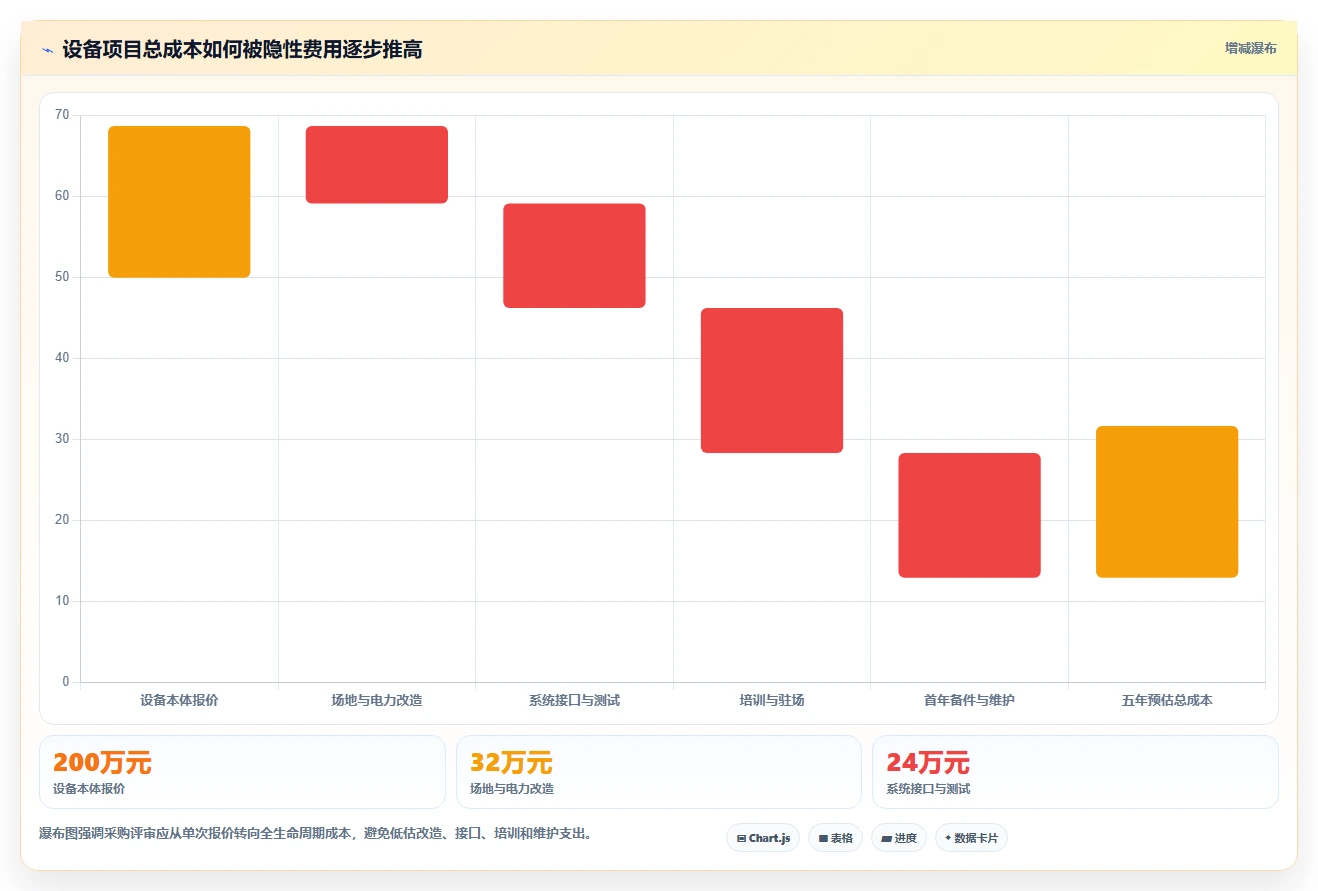Click the chart title 设备项目总成本如何被隐性费用逐步推高
The image size is (1318, 891).
(242, 50)
